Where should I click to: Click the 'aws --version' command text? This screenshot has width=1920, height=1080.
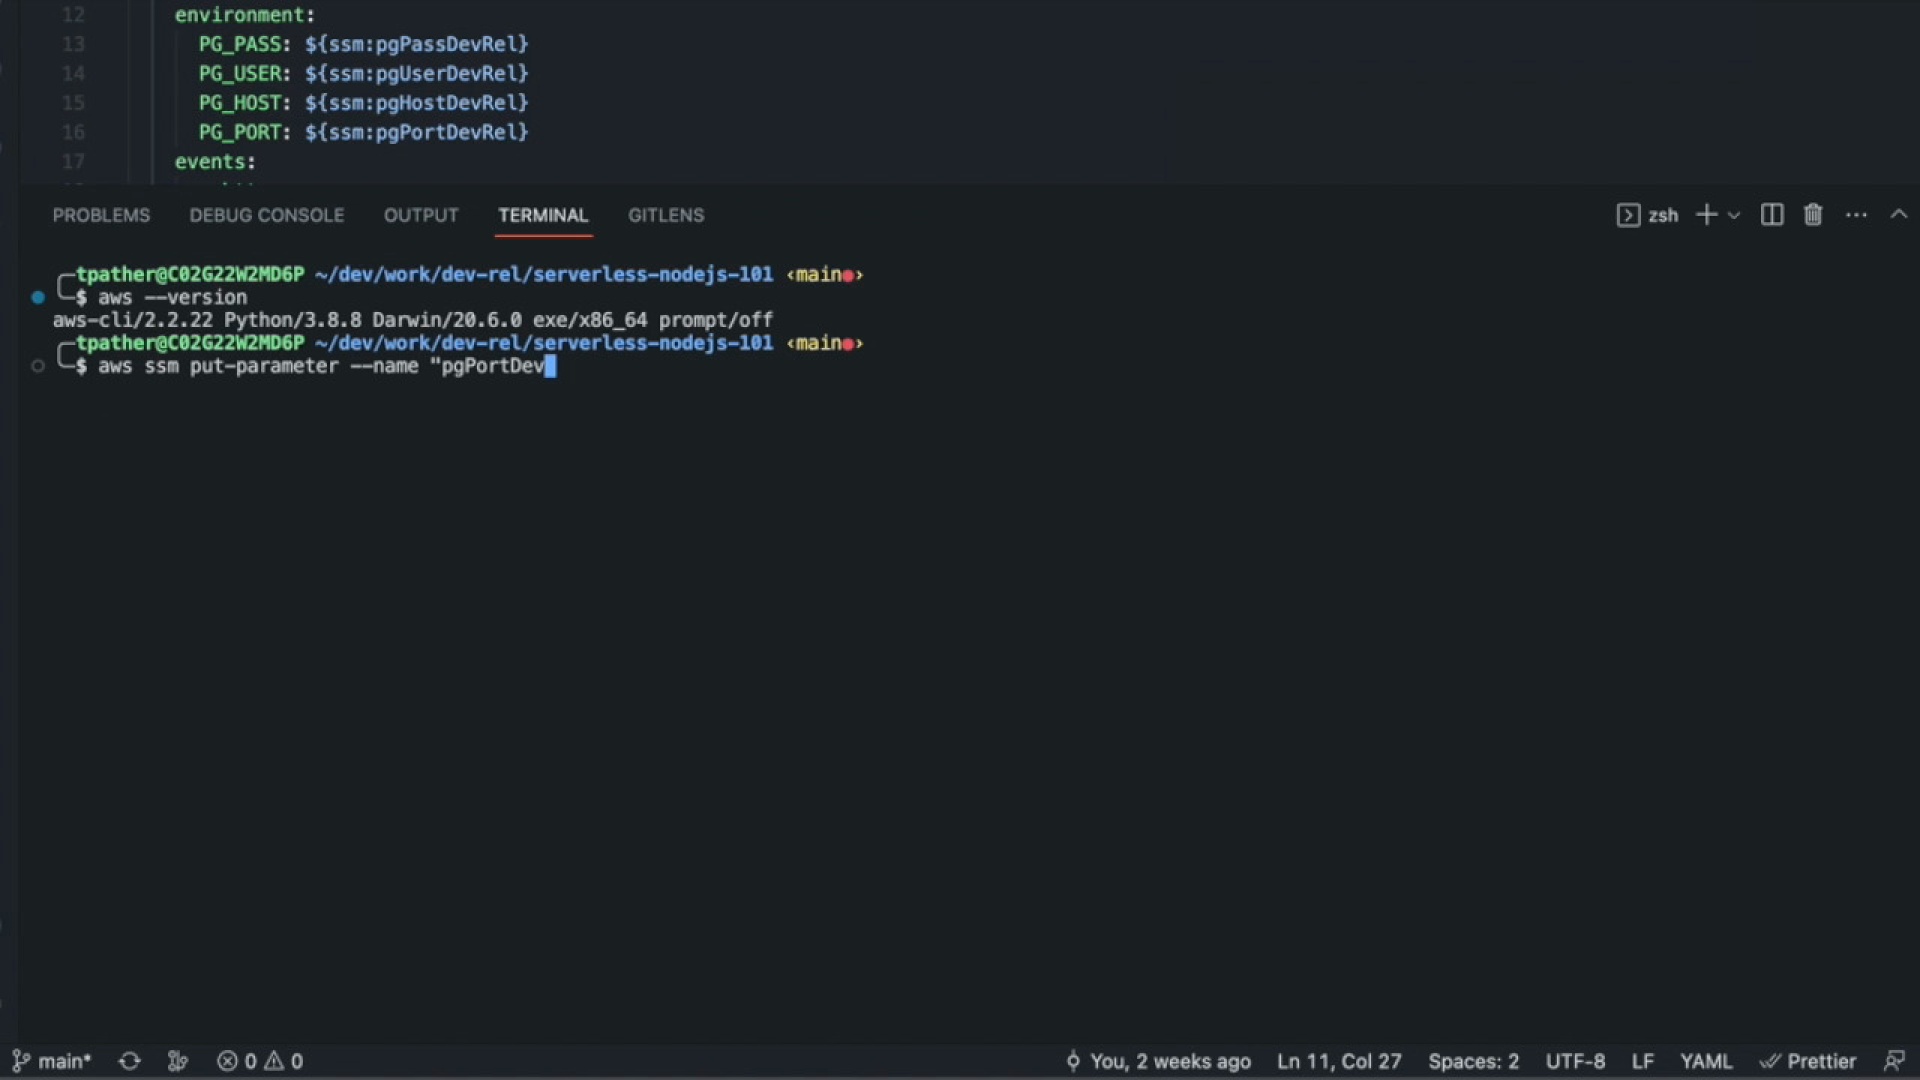172,297
